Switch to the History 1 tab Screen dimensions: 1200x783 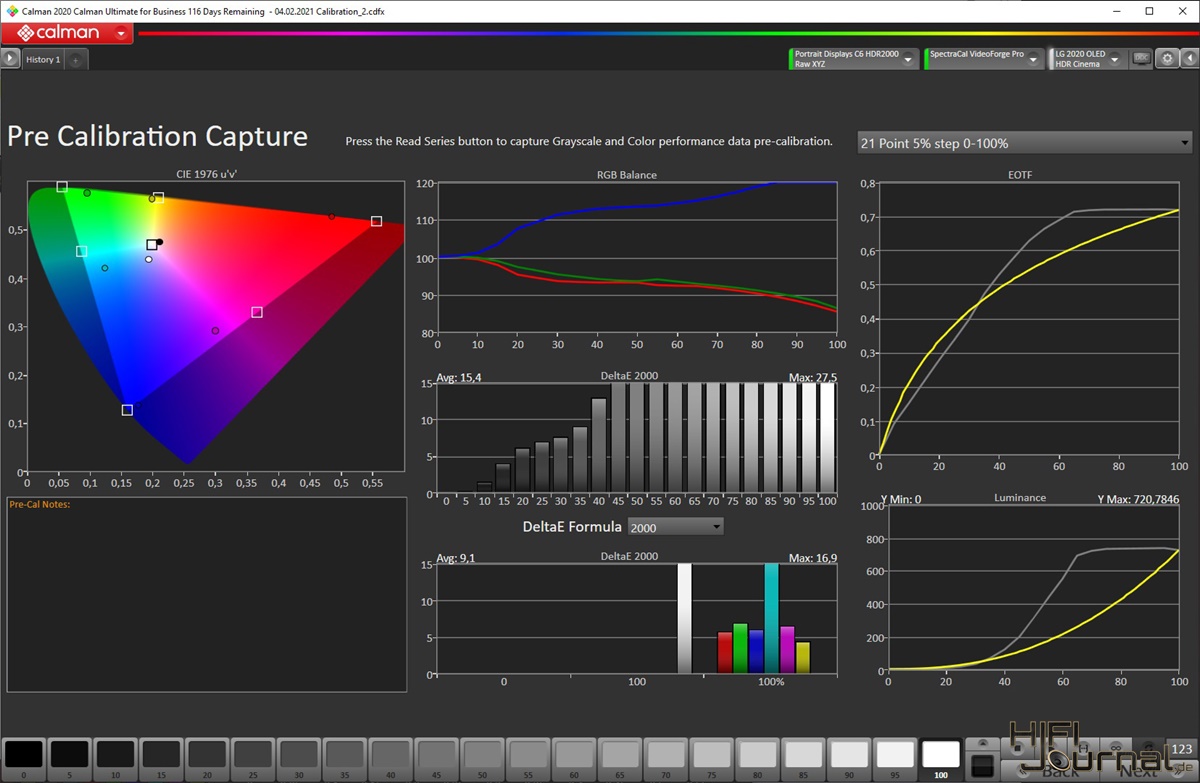tap(43, 60)
